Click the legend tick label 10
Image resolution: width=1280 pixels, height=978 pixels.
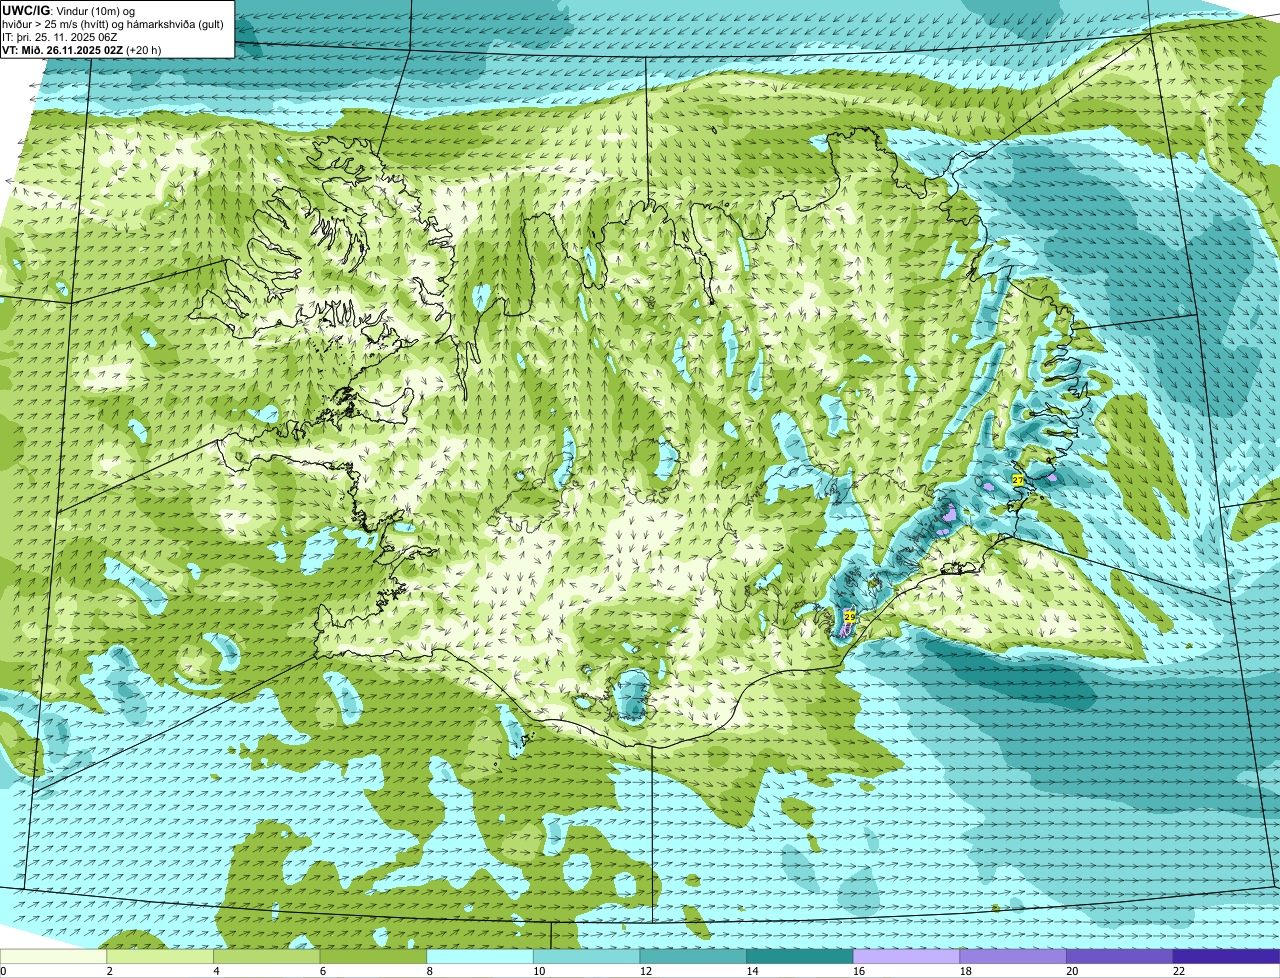click(x=539, y=971)
